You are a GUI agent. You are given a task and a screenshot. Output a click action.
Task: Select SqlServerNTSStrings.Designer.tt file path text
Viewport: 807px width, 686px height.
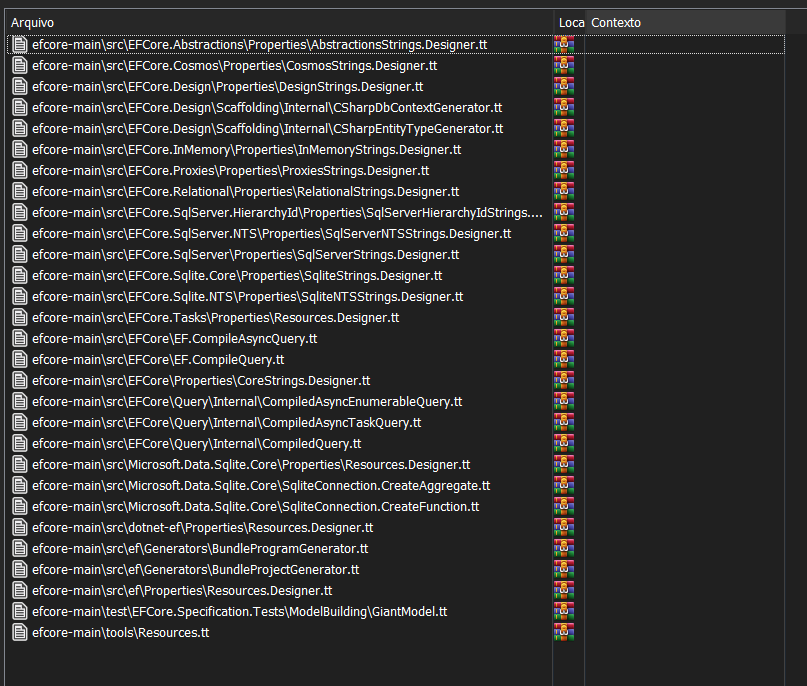272,234
